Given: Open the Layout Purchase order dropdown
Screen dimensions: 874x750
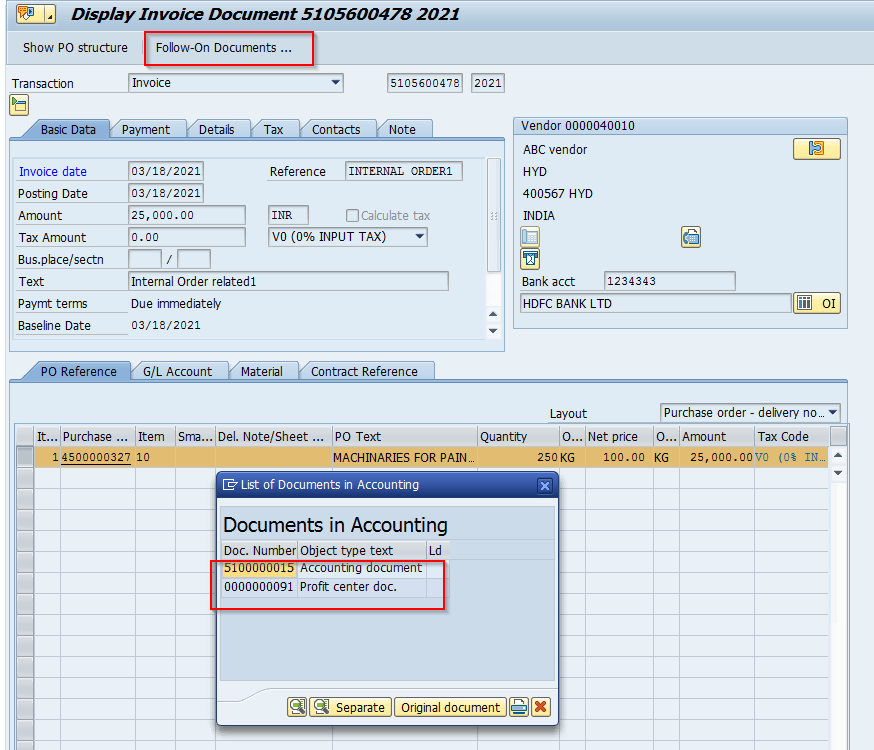Looking at the screenshot, I should click(x=832, y=413).
